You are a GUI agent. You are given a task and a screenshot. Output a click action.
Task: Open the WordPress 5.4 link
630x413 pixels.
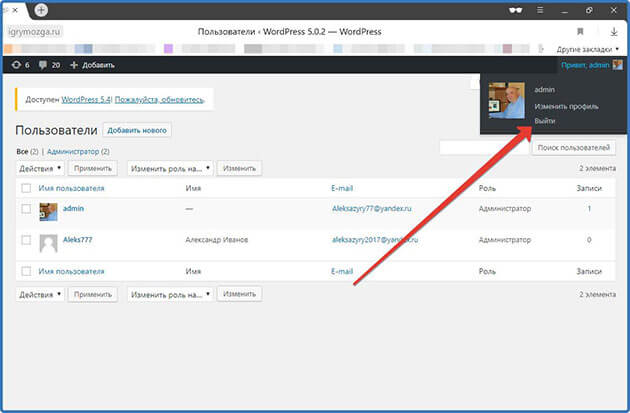[x=86, y=99]
